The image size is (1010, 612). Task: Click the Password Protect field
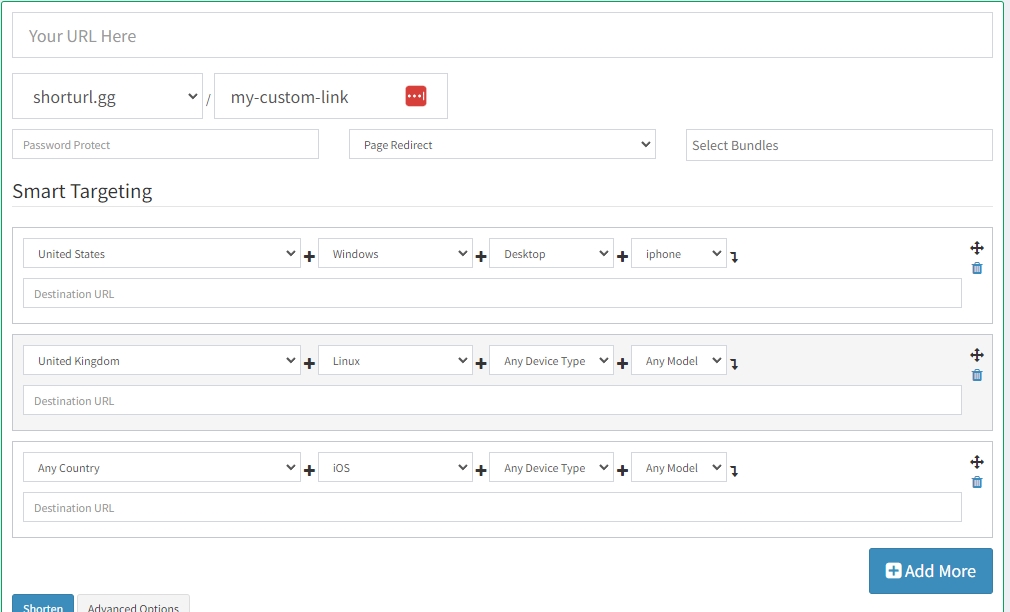coord(166,144)
